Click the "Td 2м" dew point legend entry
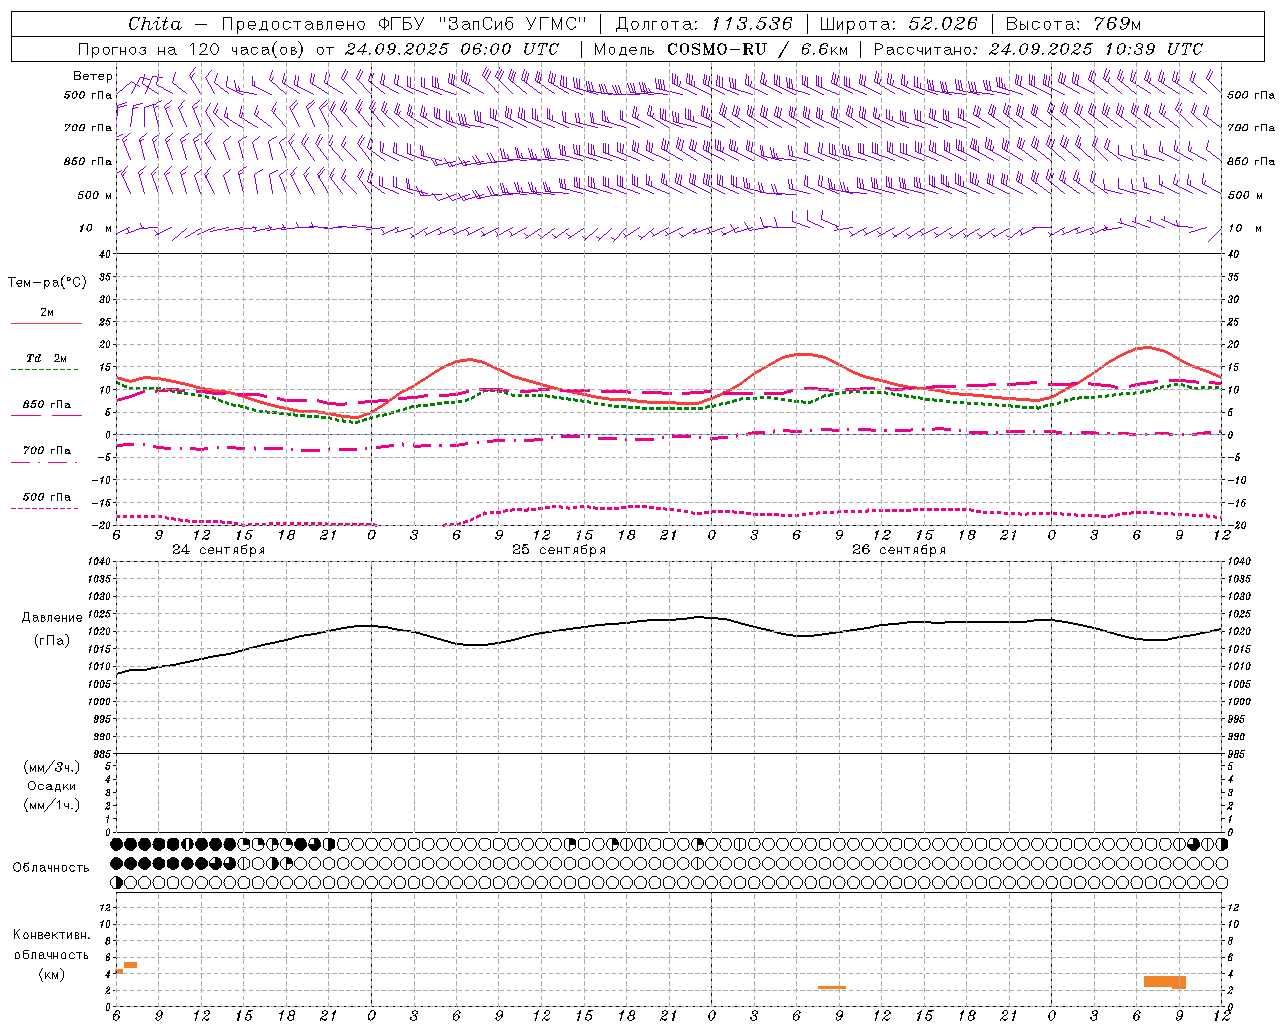This screenshot has width=1280, height=1024. [47, 358]
